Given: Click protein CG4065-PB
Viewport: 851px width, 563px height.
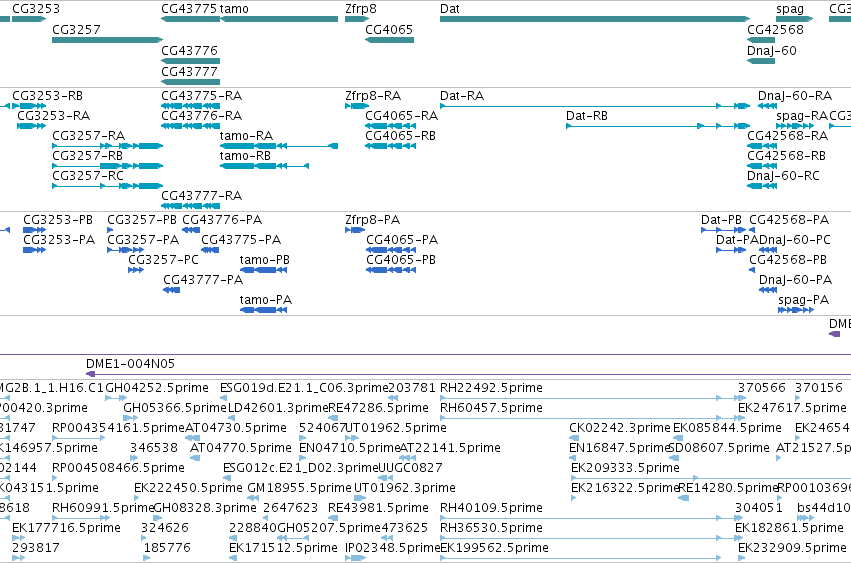Looking at the screenshot, I should 401,260.
